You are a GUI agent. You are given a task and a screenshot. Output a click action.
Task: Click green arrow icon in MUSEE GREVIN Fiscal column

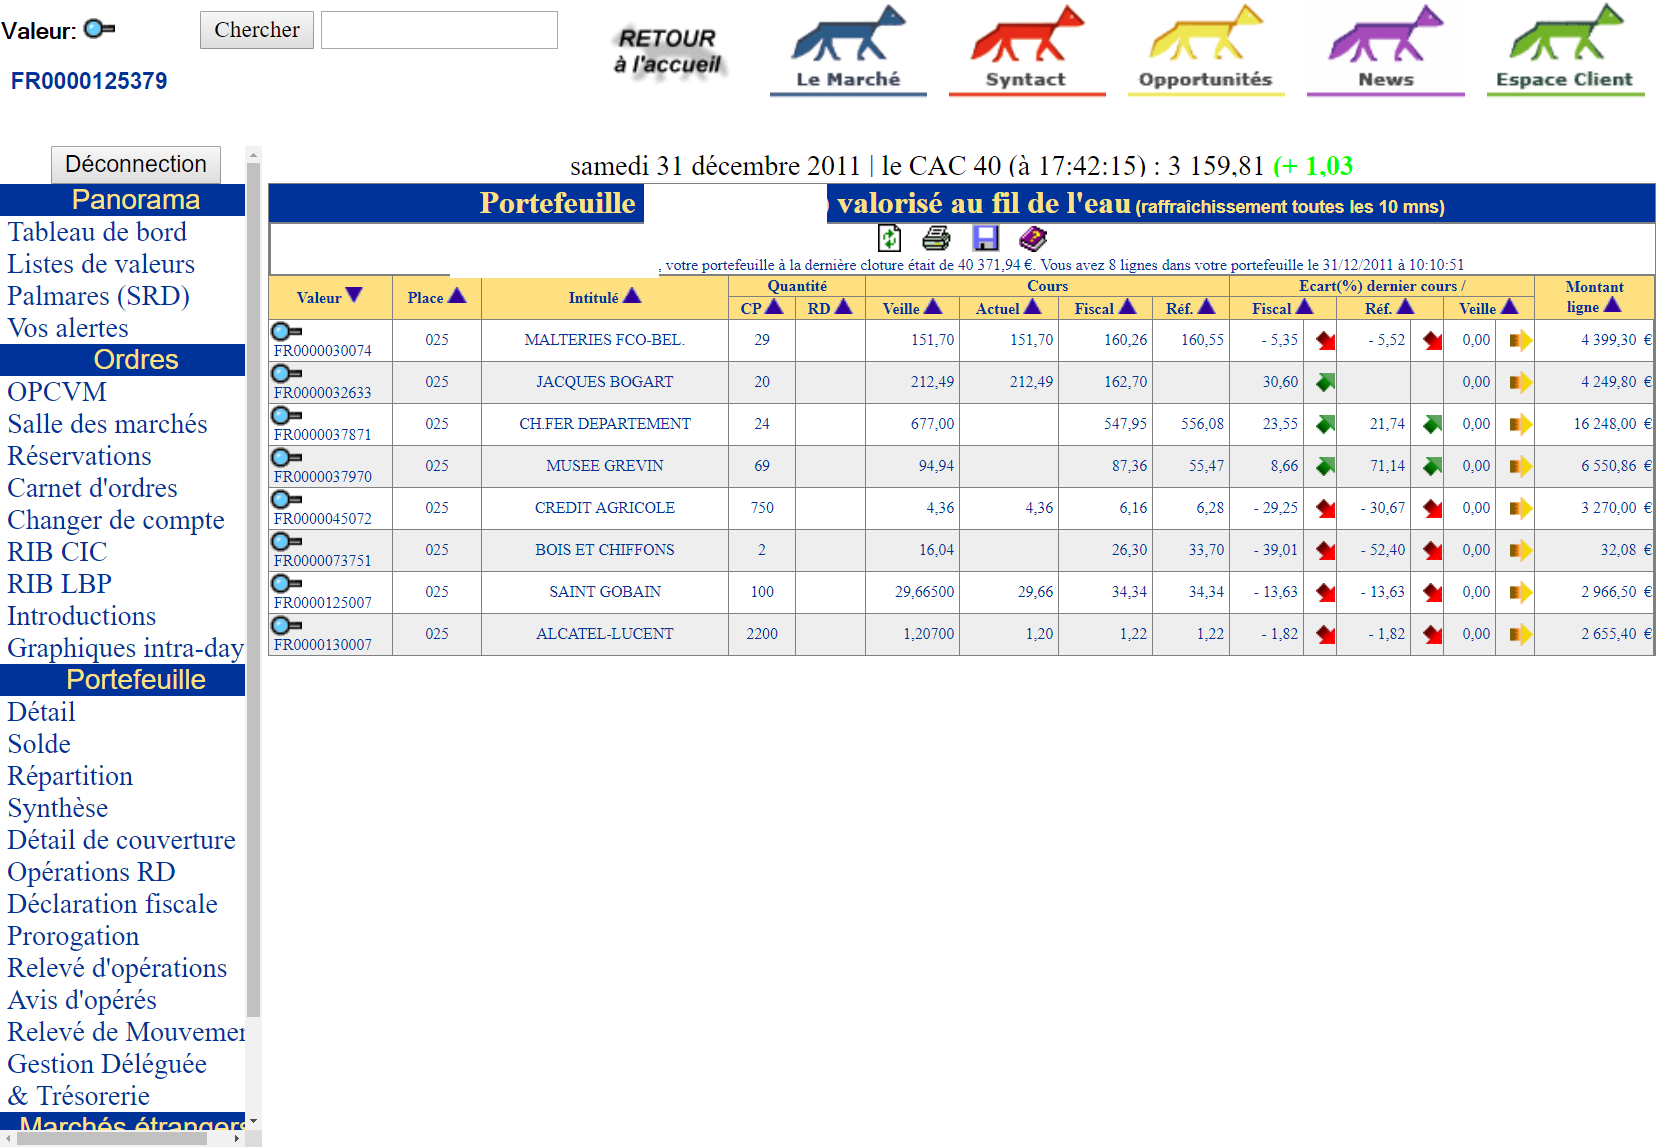tap(1326, 466)
